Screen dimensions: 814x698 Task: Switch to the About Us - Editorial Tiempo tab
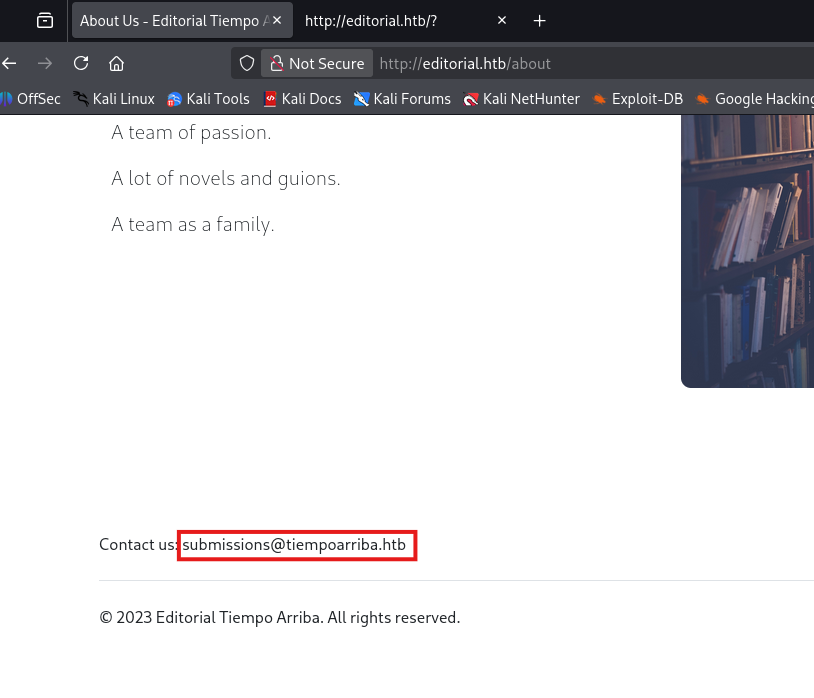170,20
